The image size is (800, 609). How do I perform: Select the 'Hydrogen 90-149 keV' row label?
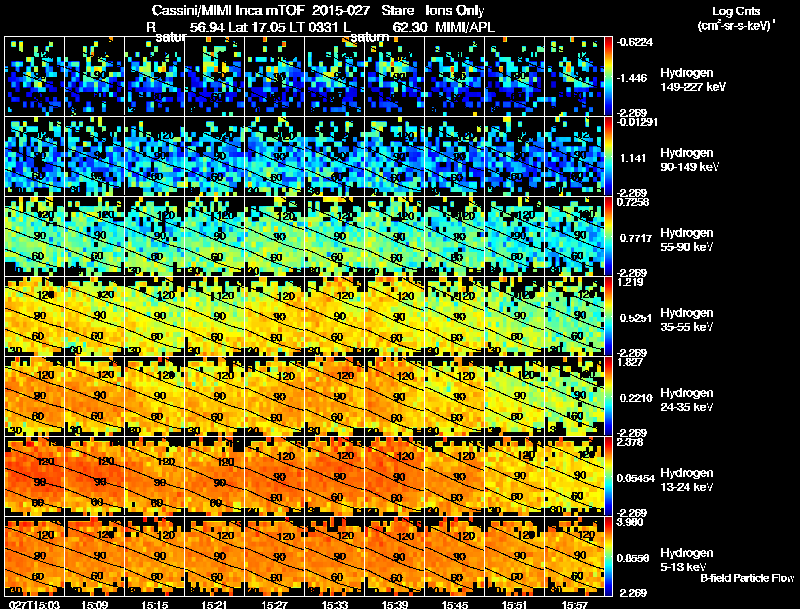click(x=689, y=160)
